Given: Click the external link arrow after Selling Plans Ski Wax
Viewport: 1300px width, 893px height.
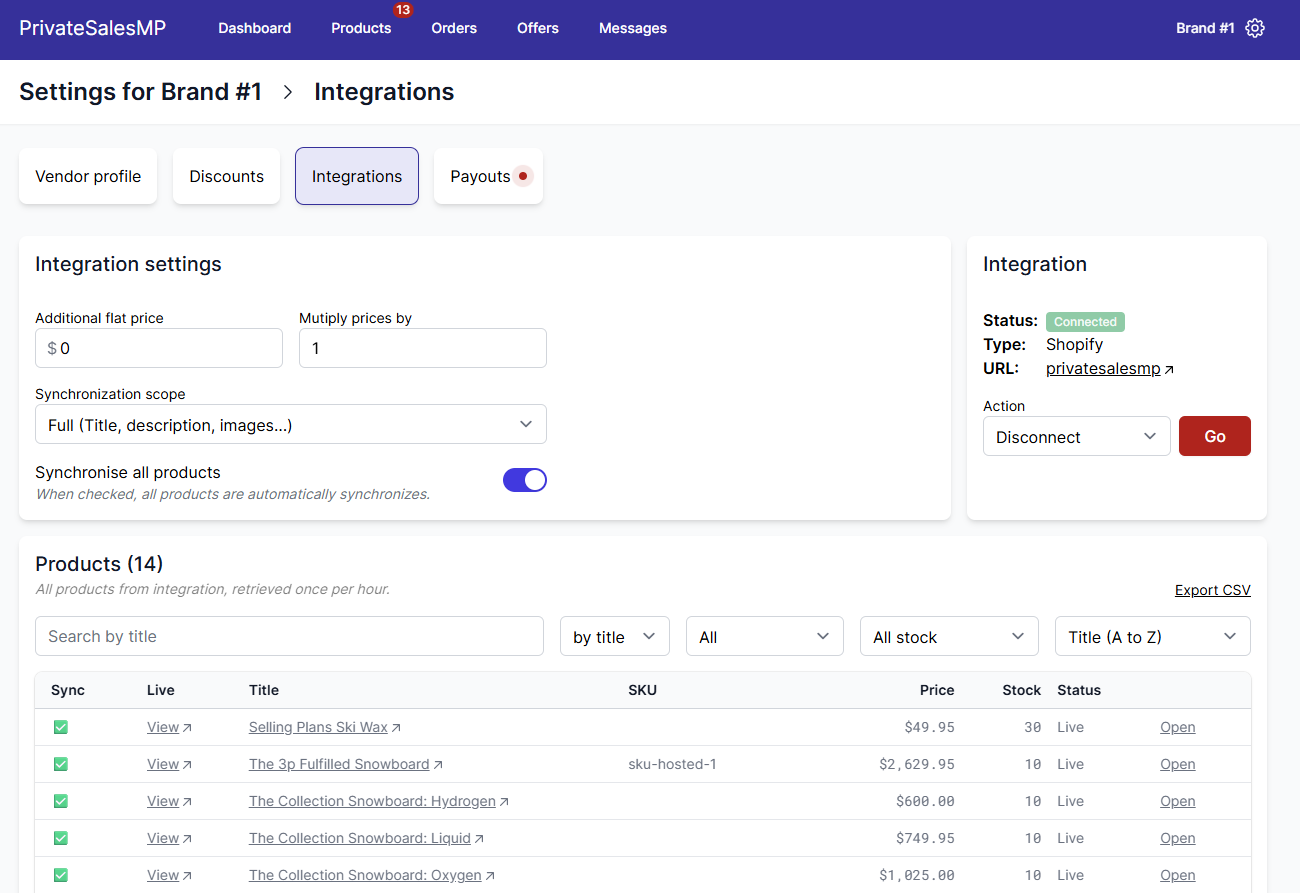Looking at the screenshot, I should (396, 728).
